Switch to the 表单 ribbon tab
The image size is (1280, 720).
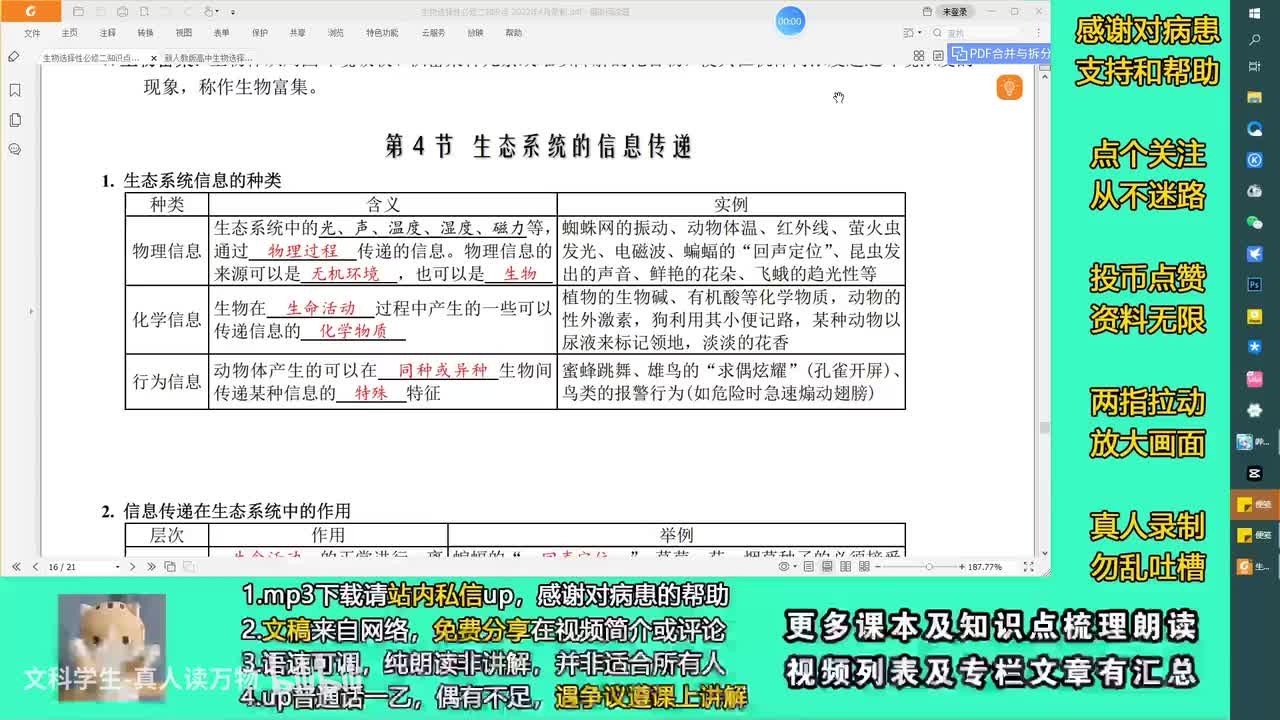221,33
